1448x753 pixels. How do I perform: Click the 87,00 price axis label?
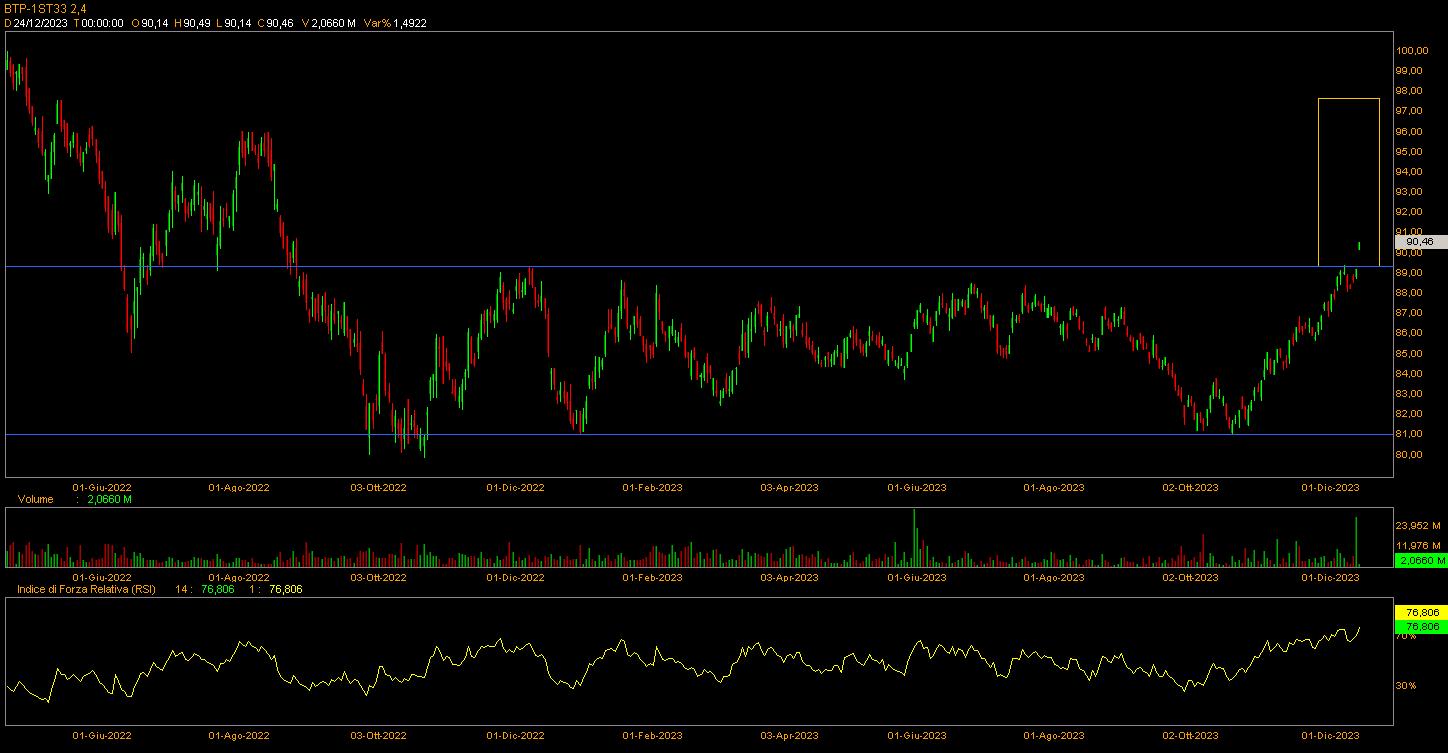(x=1410, y=313)
